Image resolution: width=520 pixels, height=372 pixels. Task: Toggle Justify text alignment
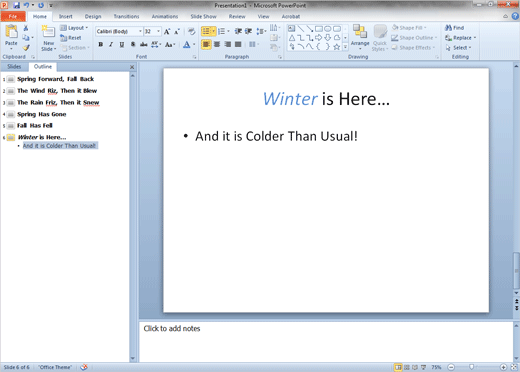(x=238, y=44)
